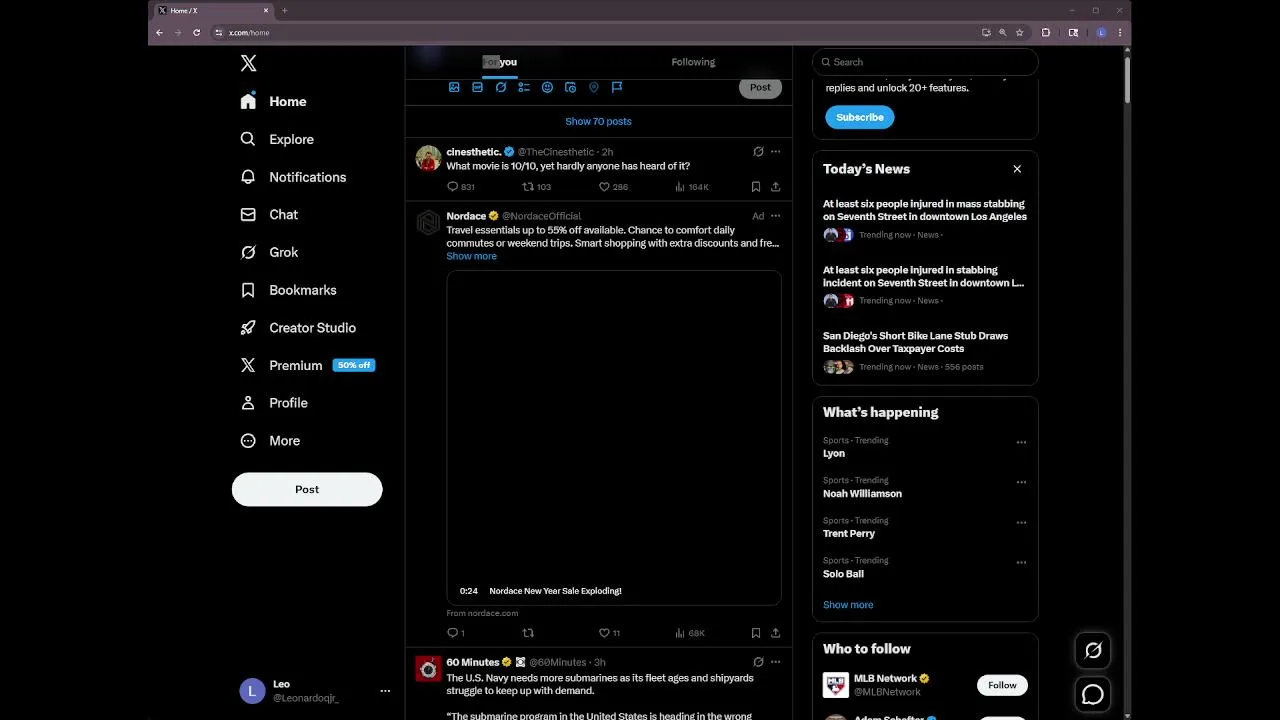Open Leo account switcher menu

(x=315, y=691)
